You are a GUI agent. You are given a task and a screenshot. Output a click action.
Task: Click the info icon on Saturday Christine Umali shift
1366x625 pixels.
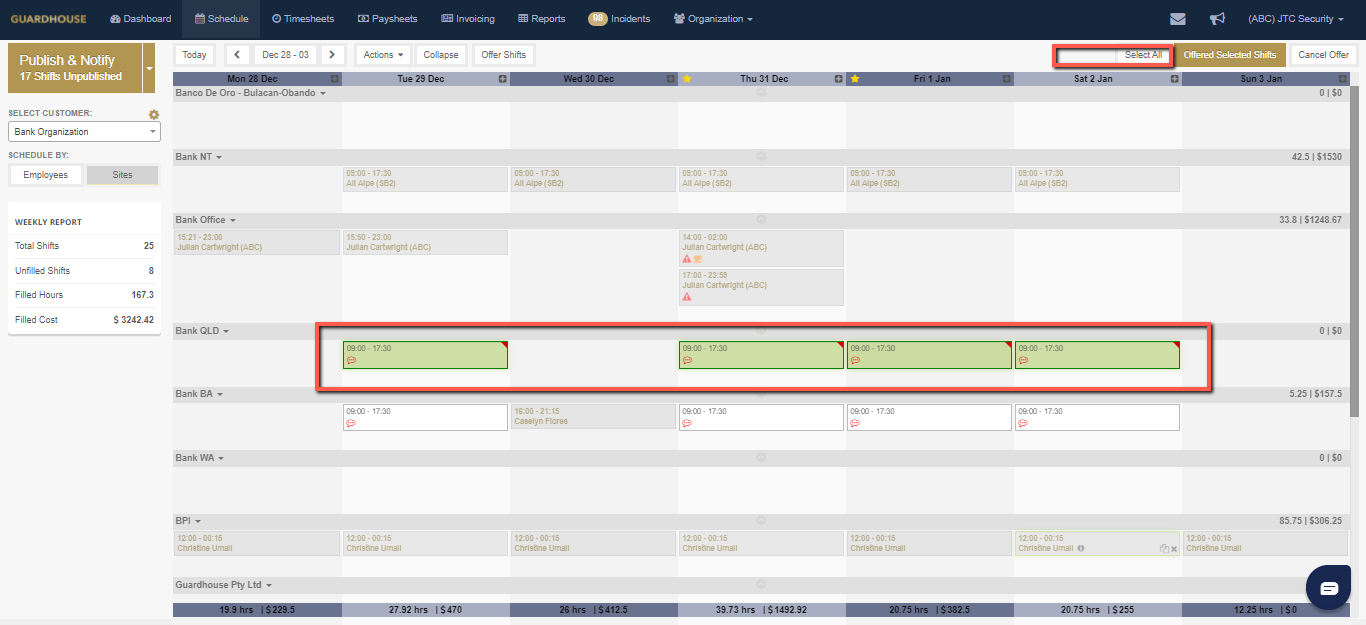point(1081,548)
